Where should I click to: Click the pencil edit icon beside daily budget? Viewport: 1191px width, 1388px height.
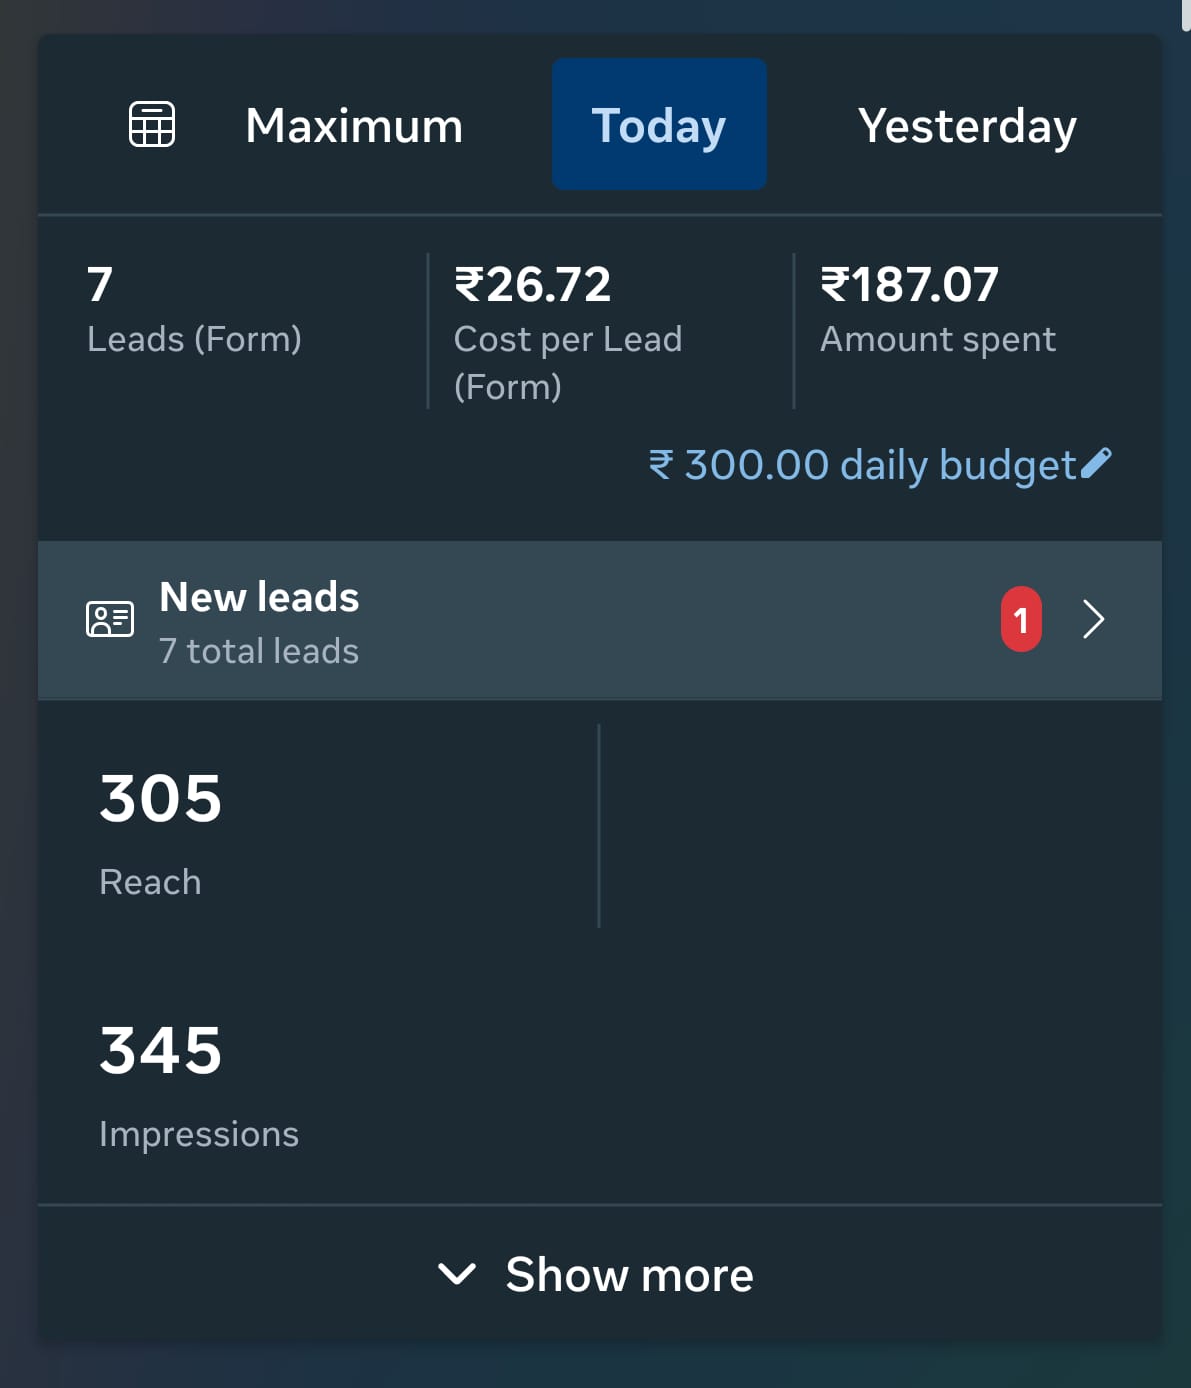pos(1096,463)
